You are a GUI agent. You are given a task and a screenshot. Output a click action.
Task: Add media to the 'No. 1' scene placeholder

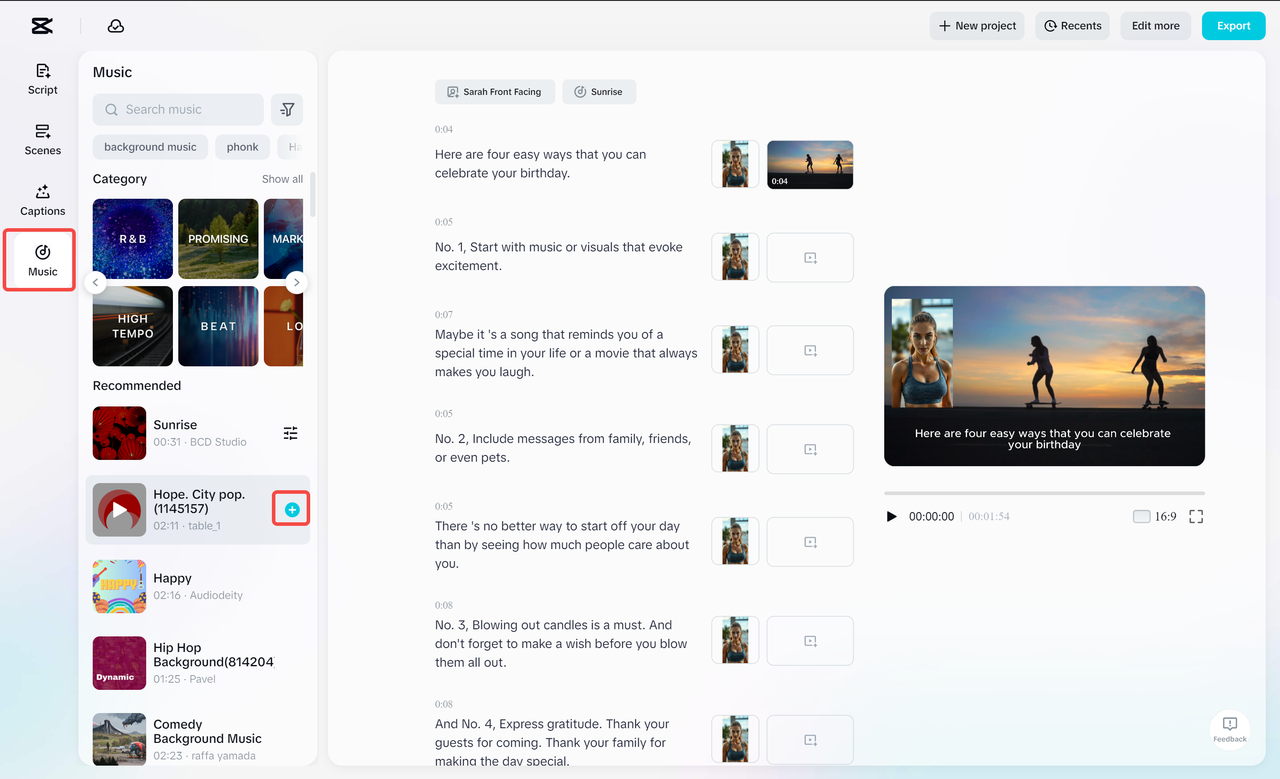point(810,258)
